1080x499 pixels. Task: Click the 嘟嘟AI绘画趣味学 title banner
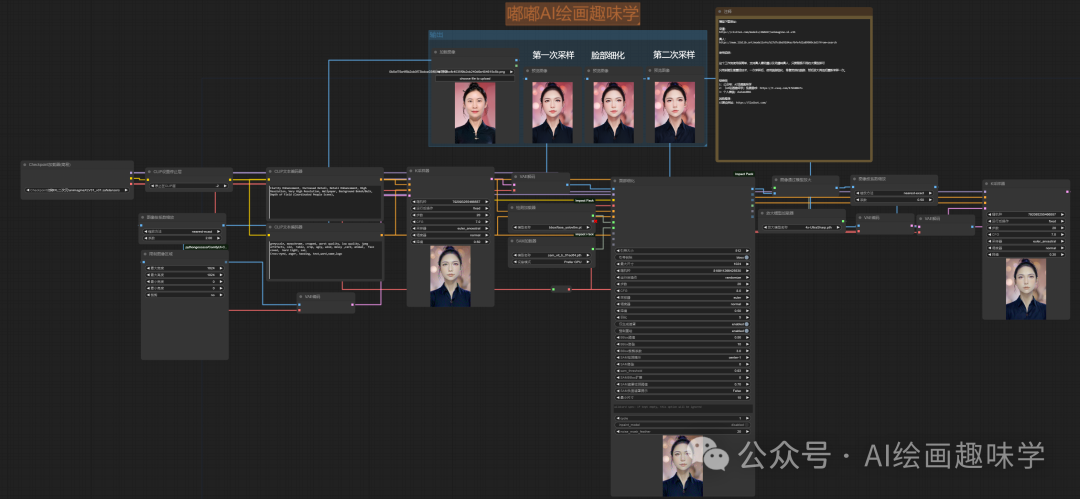(x=572, y=13)
